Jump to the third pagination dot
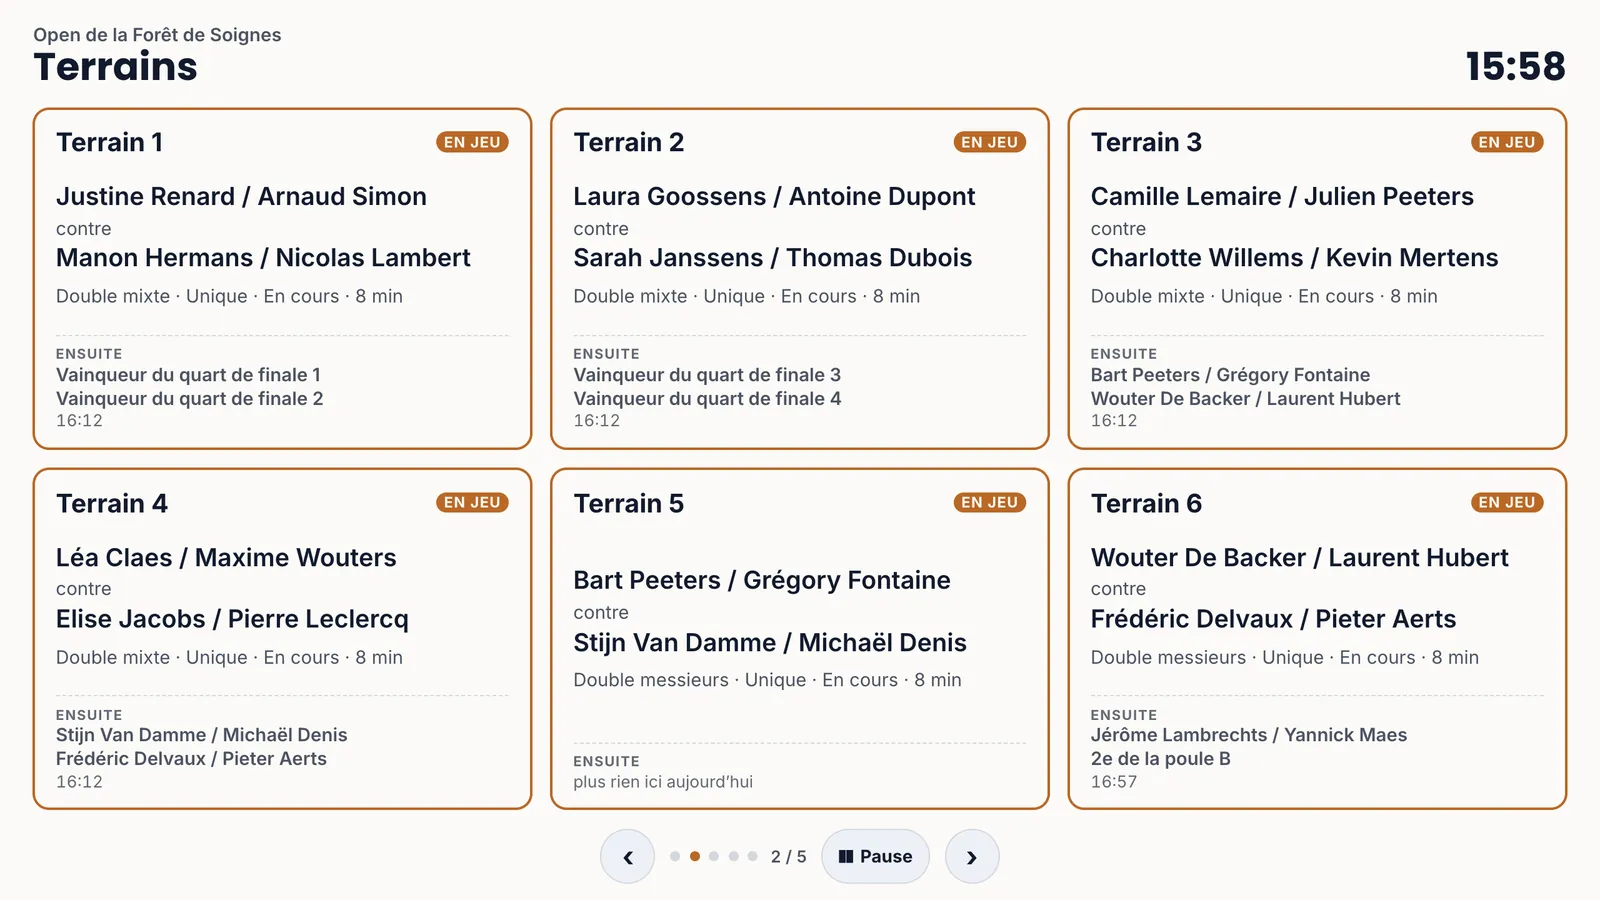This screenshot has height=900, width=1600. pyautogui.click(x=714, y=856)
